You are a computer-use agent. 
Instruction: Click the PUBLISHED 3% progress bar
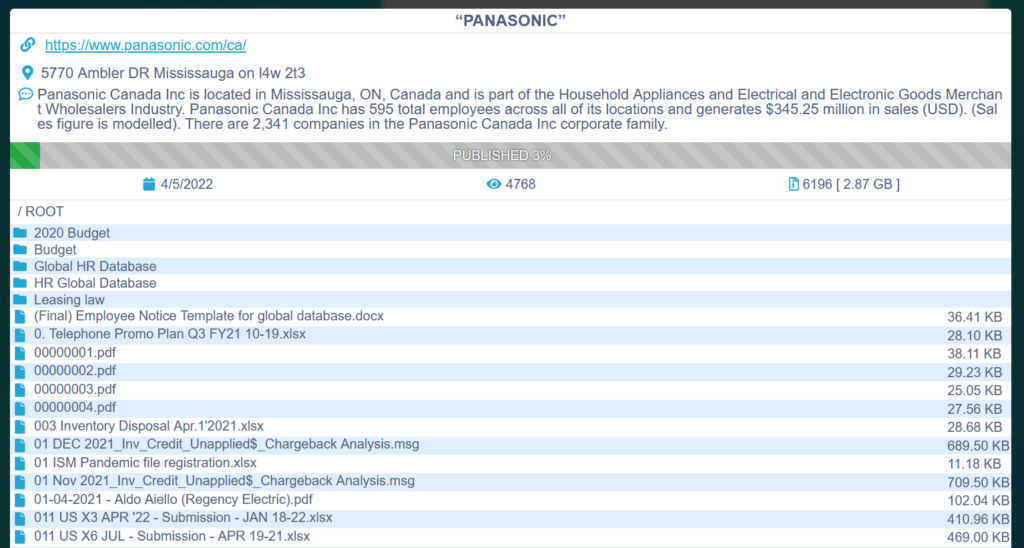[x=511, y=156]
